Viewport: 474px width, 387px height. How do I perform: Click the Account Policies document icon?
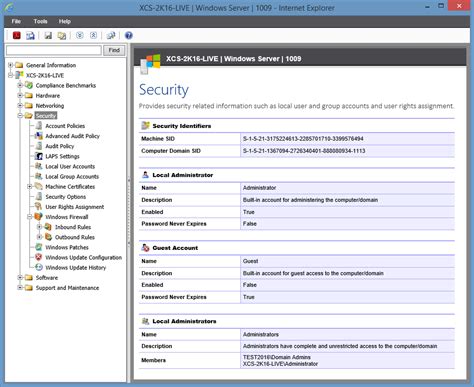[x=39, y=126]
